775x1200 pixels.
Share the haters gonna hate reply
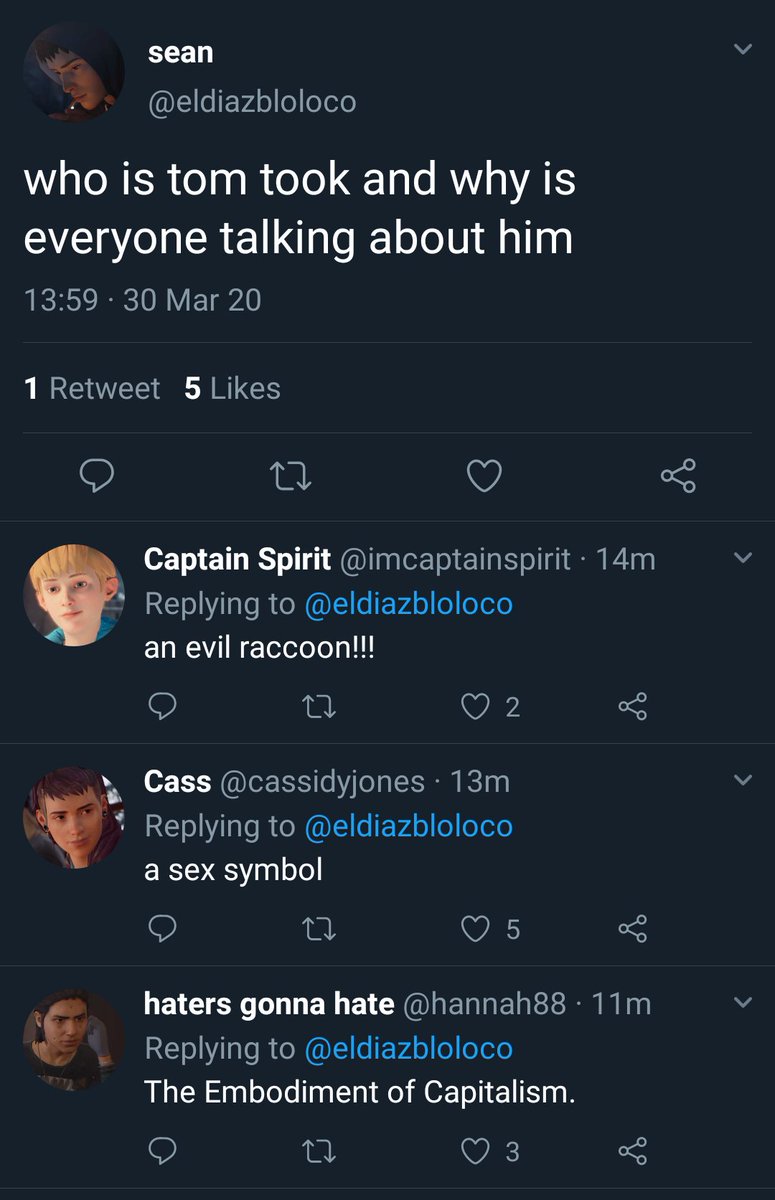tap(633, 1152)
